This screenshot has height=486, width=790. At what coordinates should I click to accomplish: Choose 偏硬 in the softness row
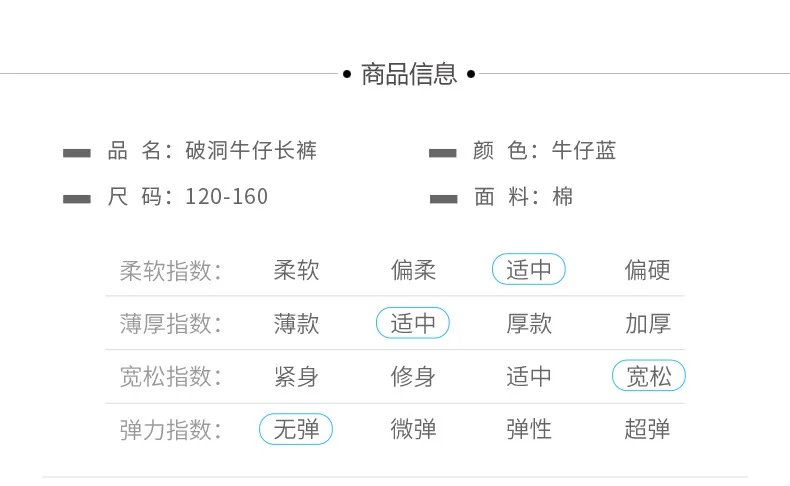(x=647, y=270)
